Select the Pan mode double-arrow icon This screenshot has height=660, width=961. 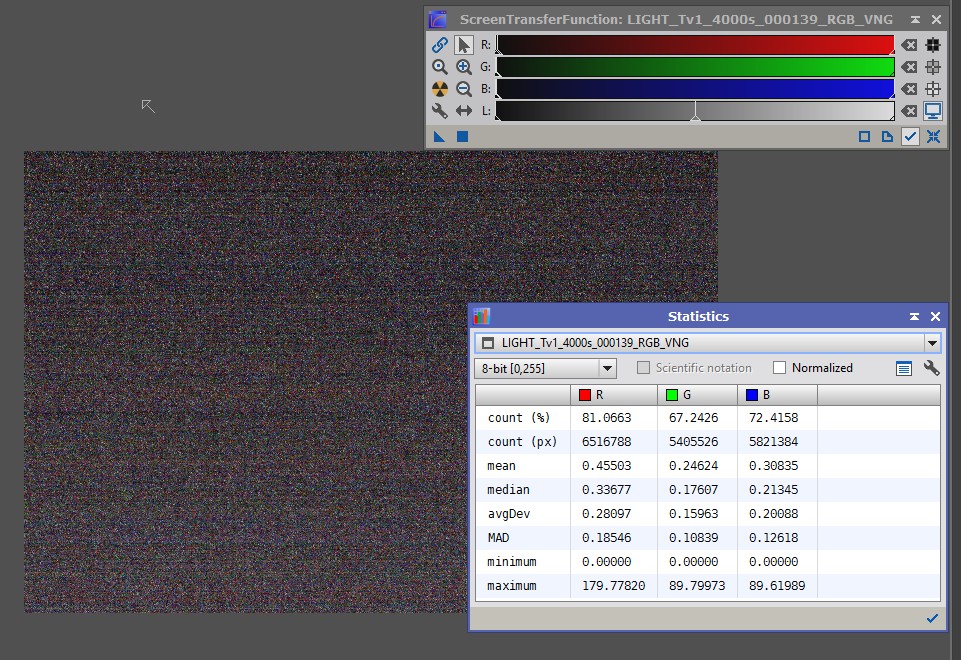pyautogui.click(x=464, y=111)
